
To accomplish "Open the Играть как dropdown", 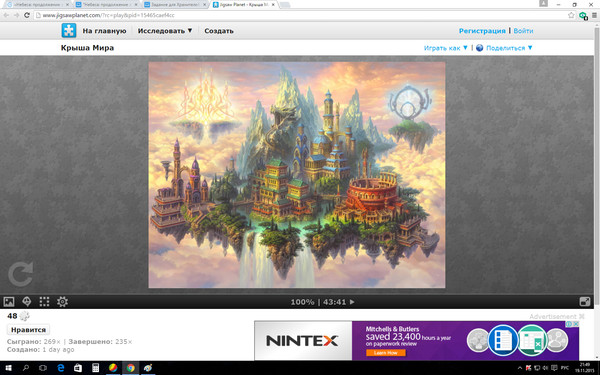I will [x=446, y=48].
